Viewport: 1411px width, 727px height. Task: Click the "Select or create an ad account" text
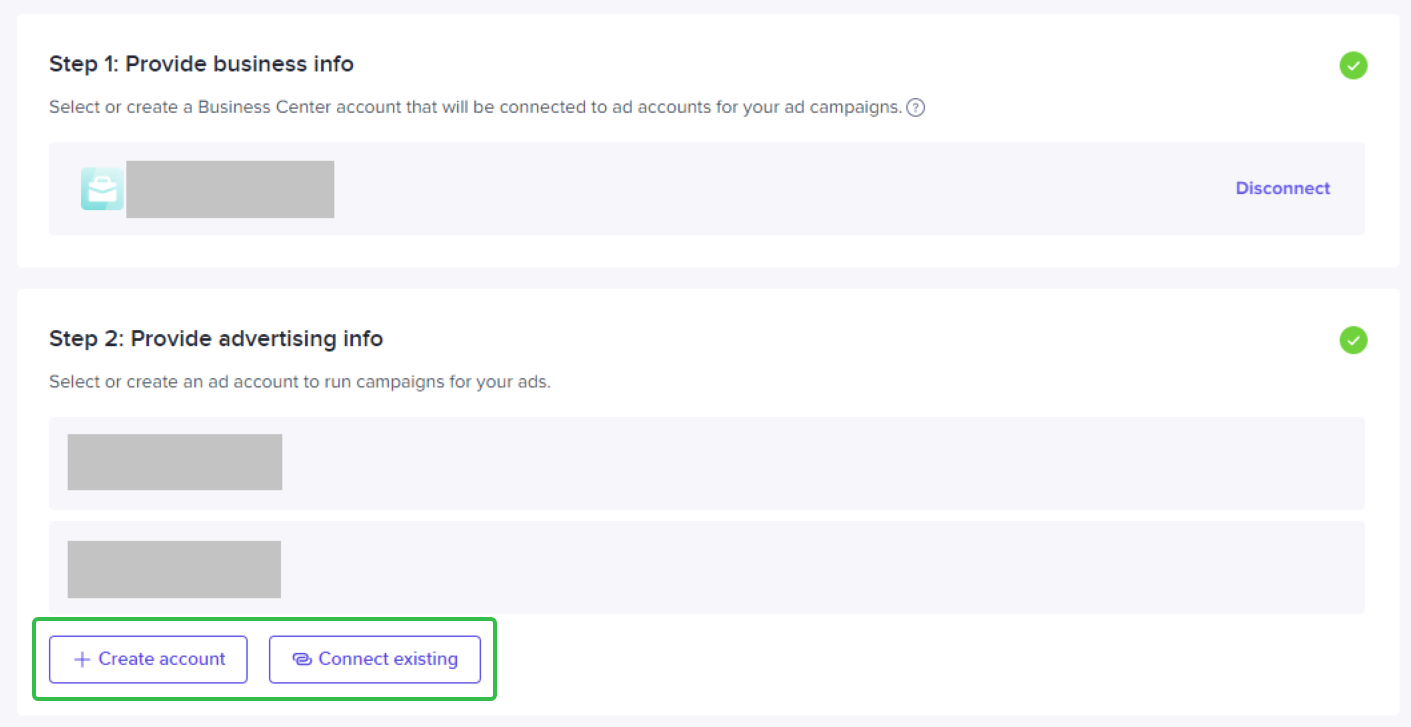tap(300, 382)
